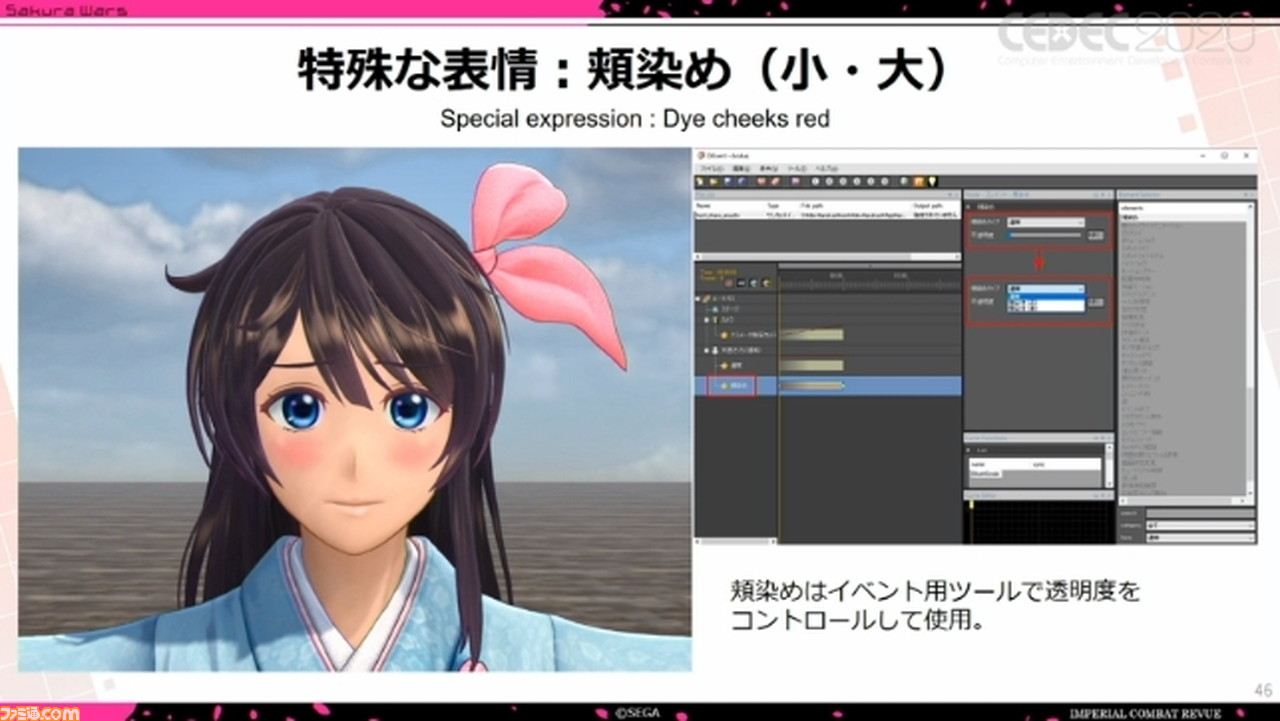1280x721 pixels.
Task: Click the pencil root node icon in timeline tree
Action: 707,298
